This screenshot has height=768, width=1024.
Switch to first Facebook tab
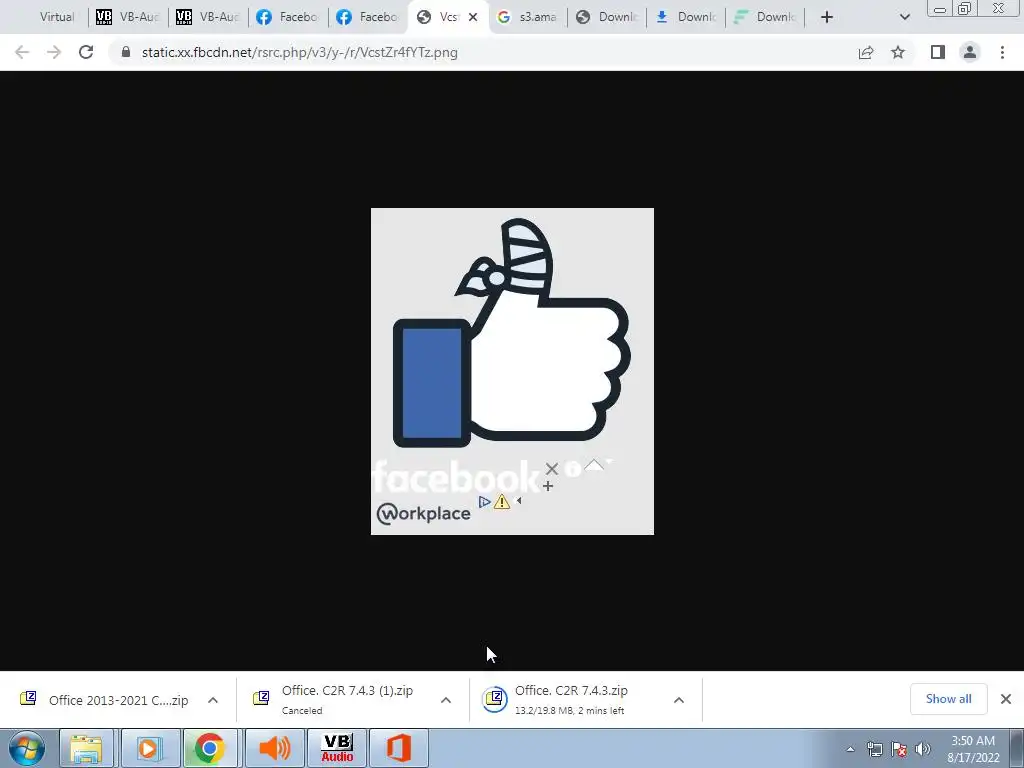click(288, 17)
